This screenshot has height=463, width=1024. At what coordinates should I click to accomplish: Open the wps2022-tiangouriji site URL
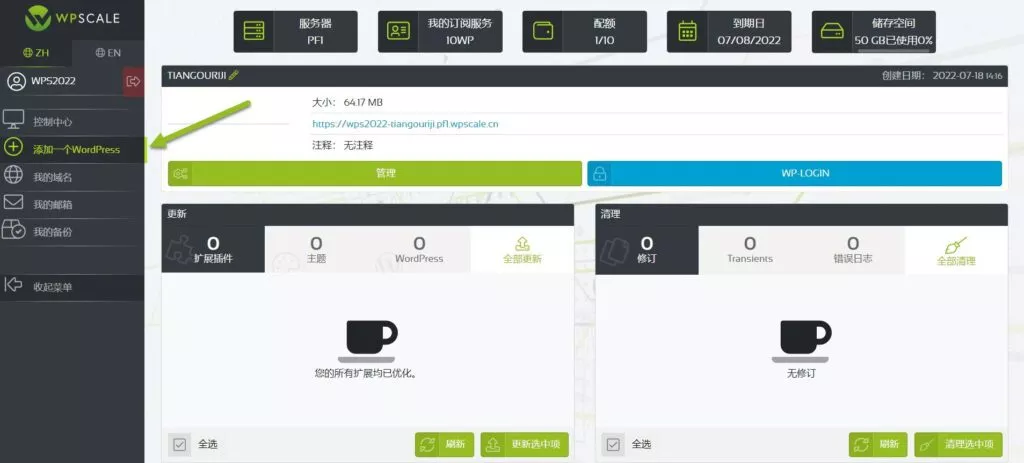(x=405, y=123)
